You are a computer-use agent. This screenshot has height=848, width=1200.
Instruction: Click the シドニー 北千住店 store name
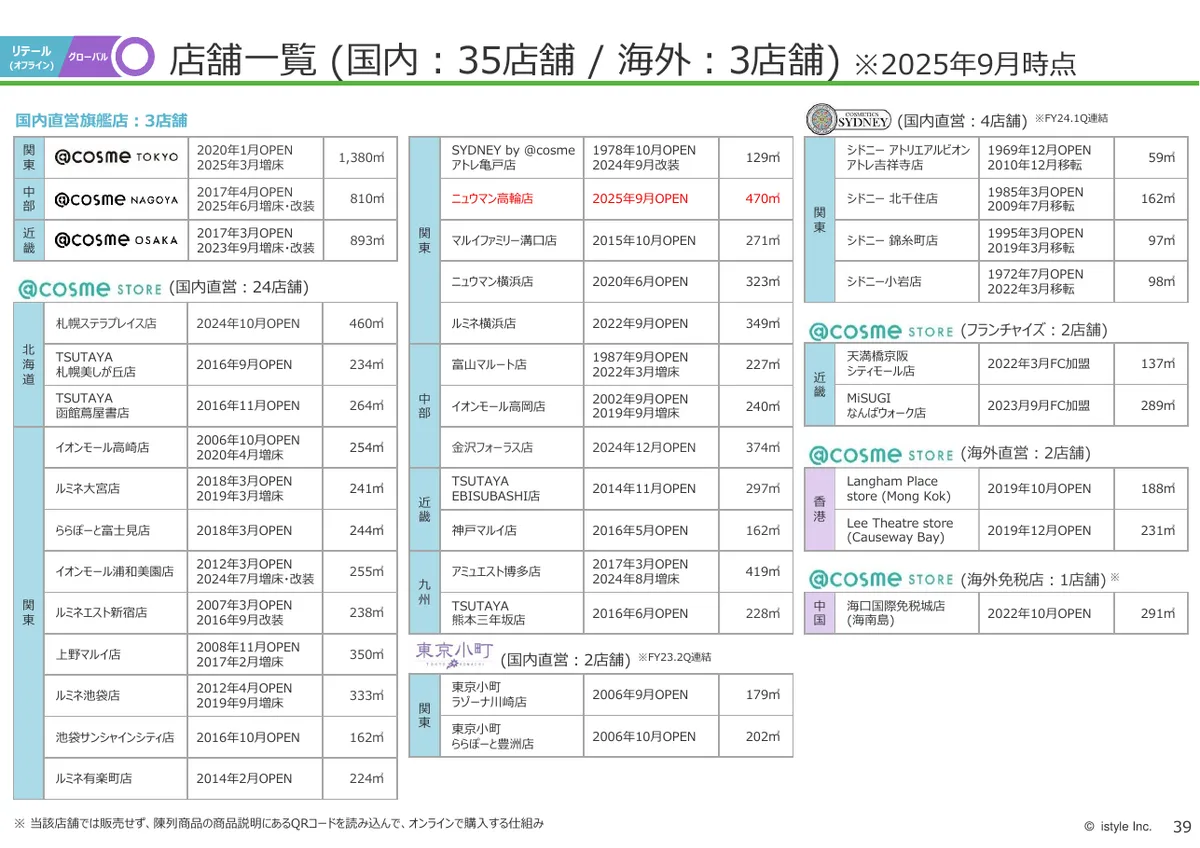(892, 199)
